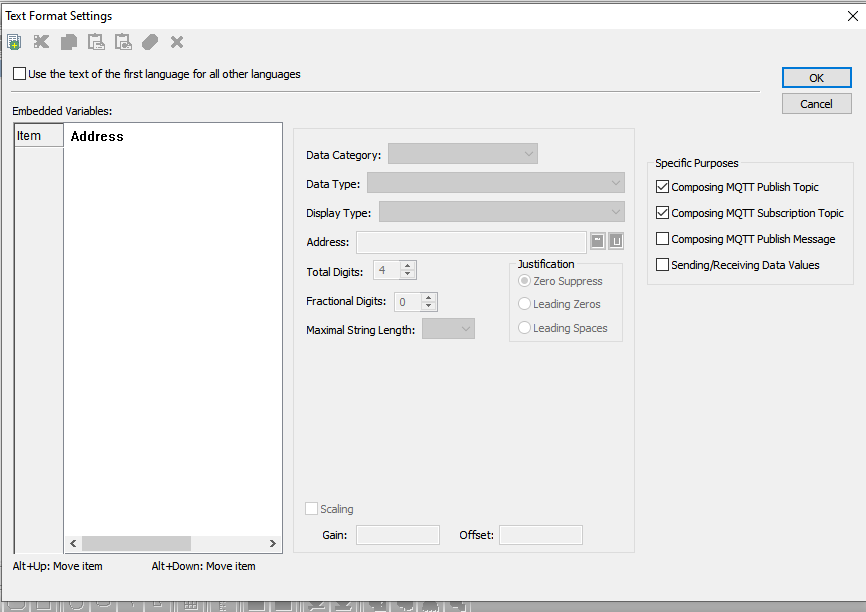Click the eraser clear icon
Screen dimensions: 866x612
150,42
